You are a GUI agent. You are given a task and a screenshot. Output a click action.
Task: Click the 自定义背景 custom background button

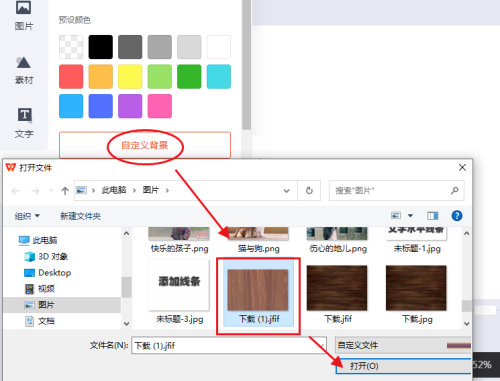click(x=145, y=145)
